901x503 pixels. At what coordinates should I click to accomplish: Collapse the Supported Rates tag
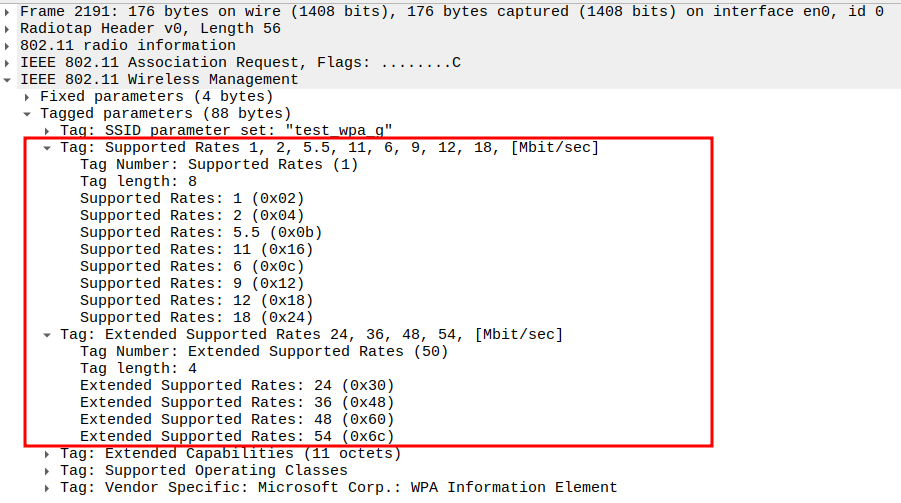coord(48,148)
